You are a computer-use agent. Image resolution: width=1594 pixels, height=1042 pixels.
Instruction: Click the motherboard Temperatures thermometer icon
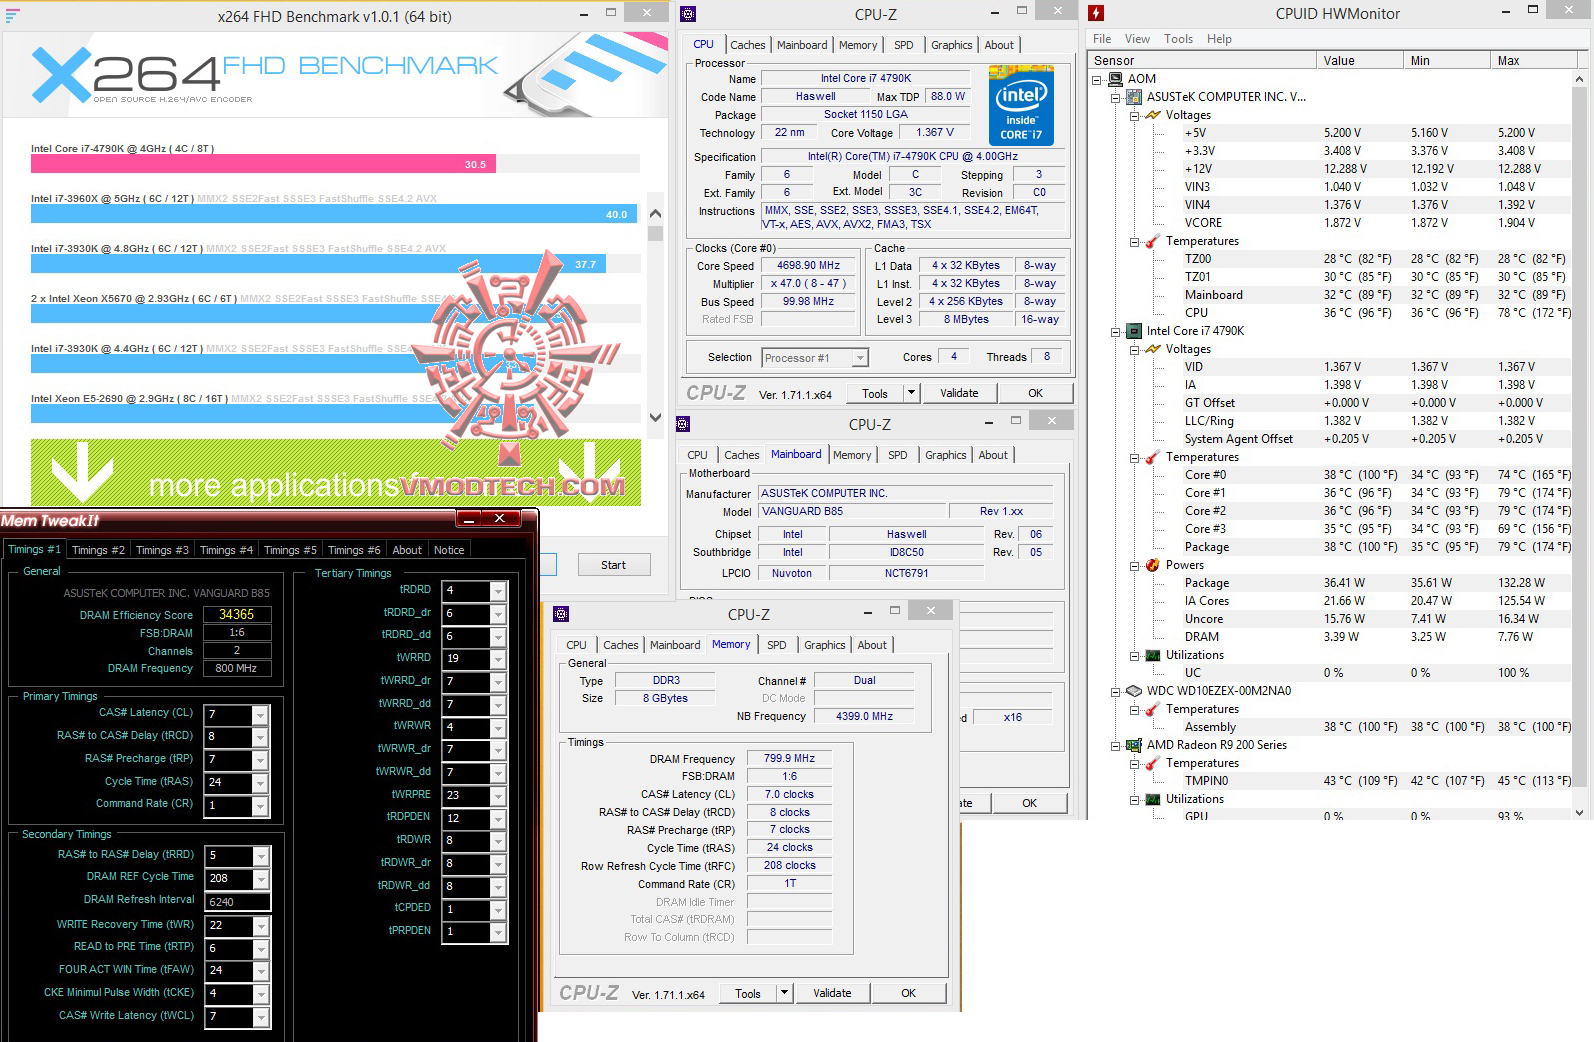point(1153,241)
